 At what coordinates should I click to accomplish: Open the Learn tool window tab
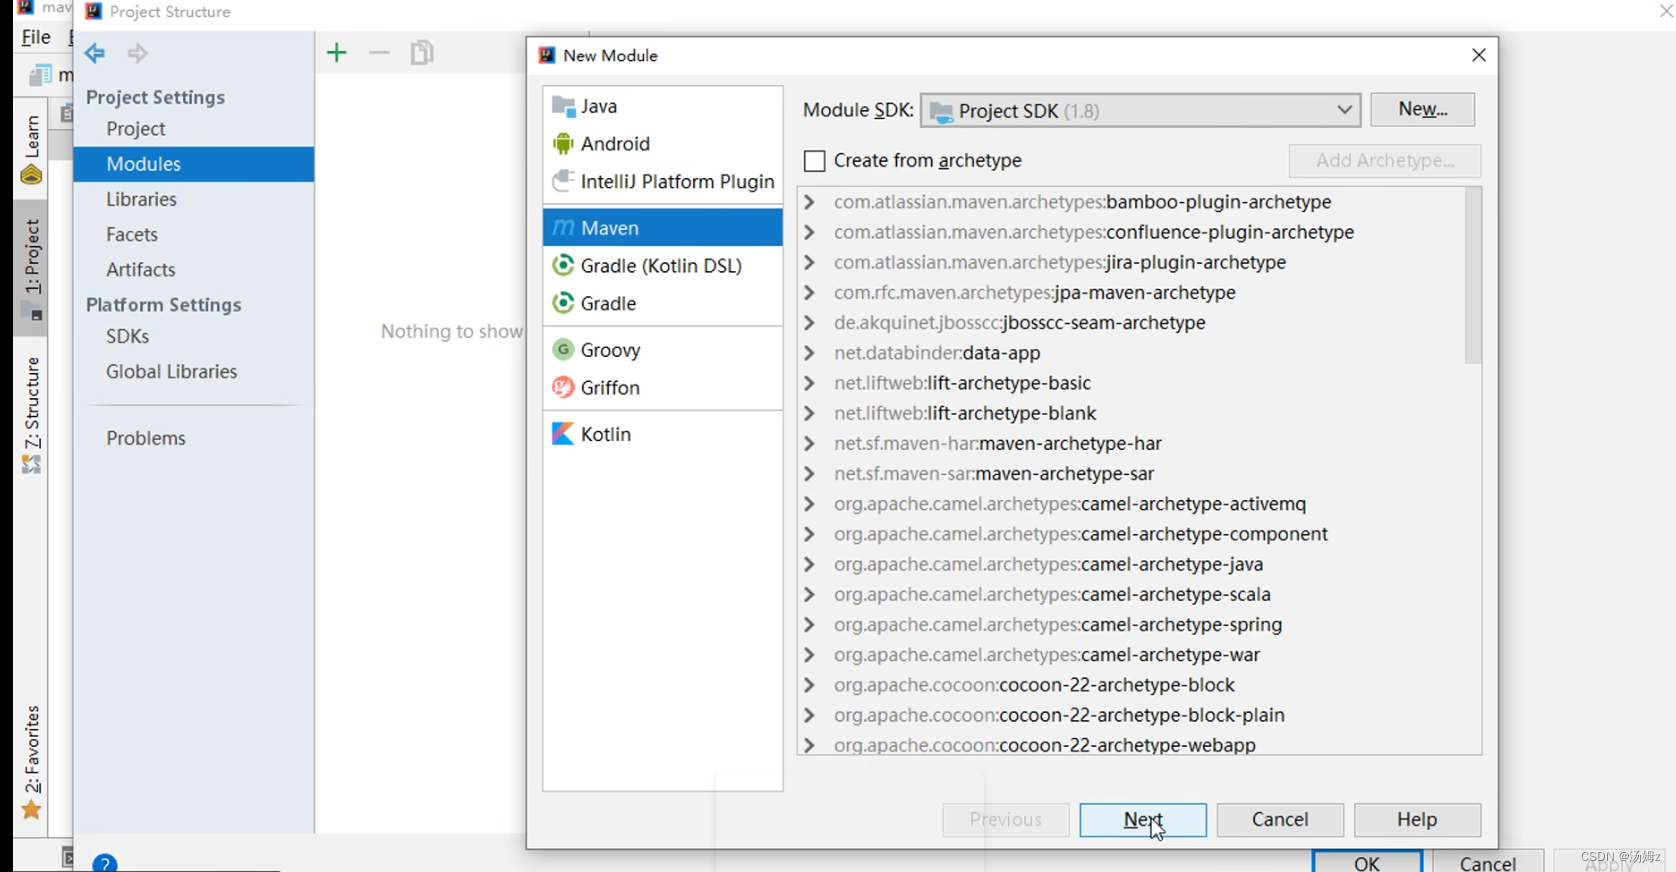(x=32, y=149)
